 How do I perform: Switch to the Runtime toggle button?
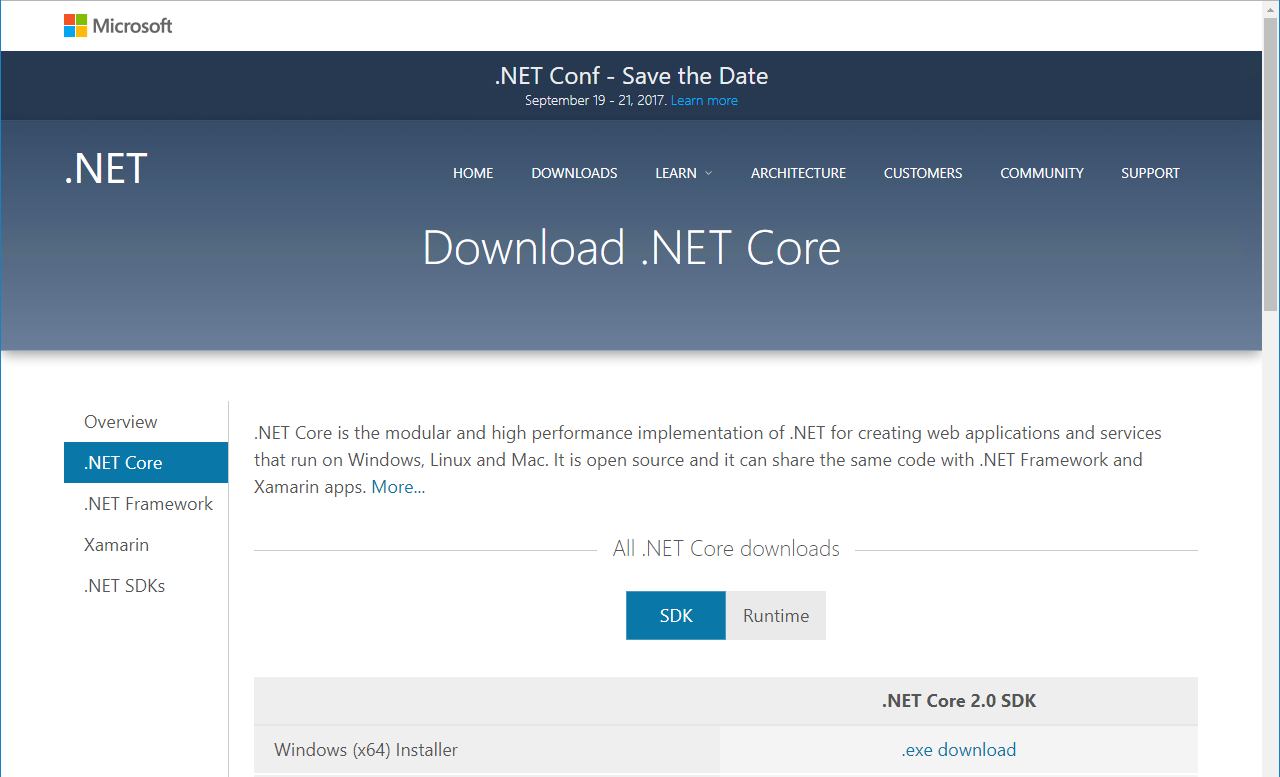[x=776, y=615]
